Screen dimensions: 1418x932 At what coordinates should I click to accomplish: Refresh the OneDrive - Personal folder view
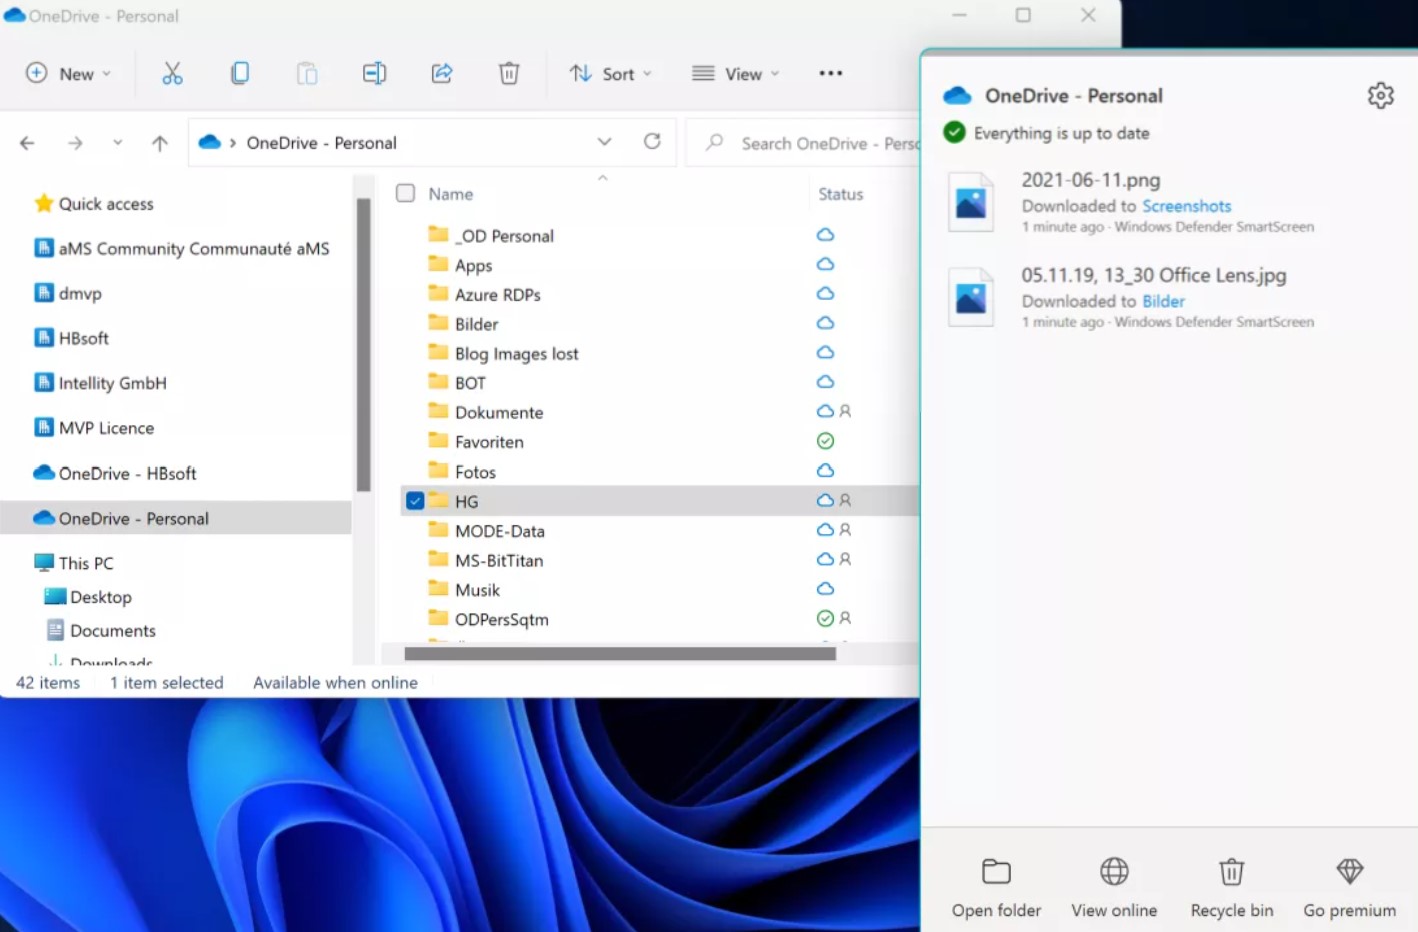[652, 141]
